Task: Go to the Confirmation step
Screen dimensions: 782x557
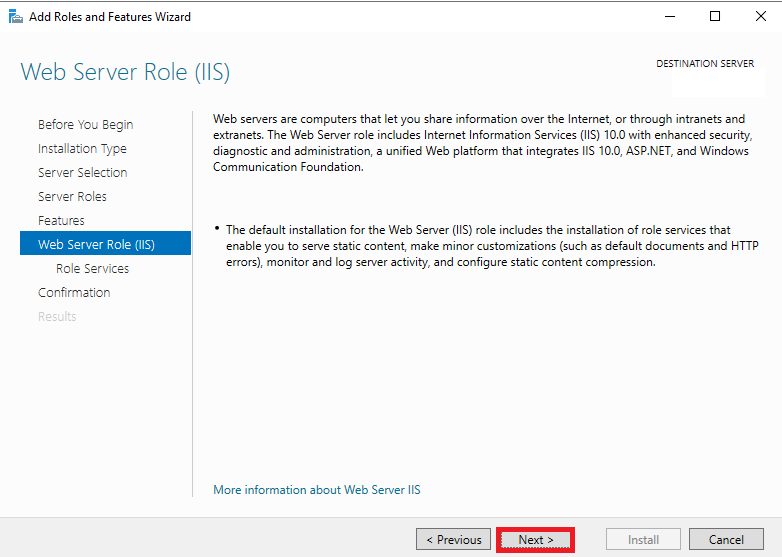Action: click(74, 292)
